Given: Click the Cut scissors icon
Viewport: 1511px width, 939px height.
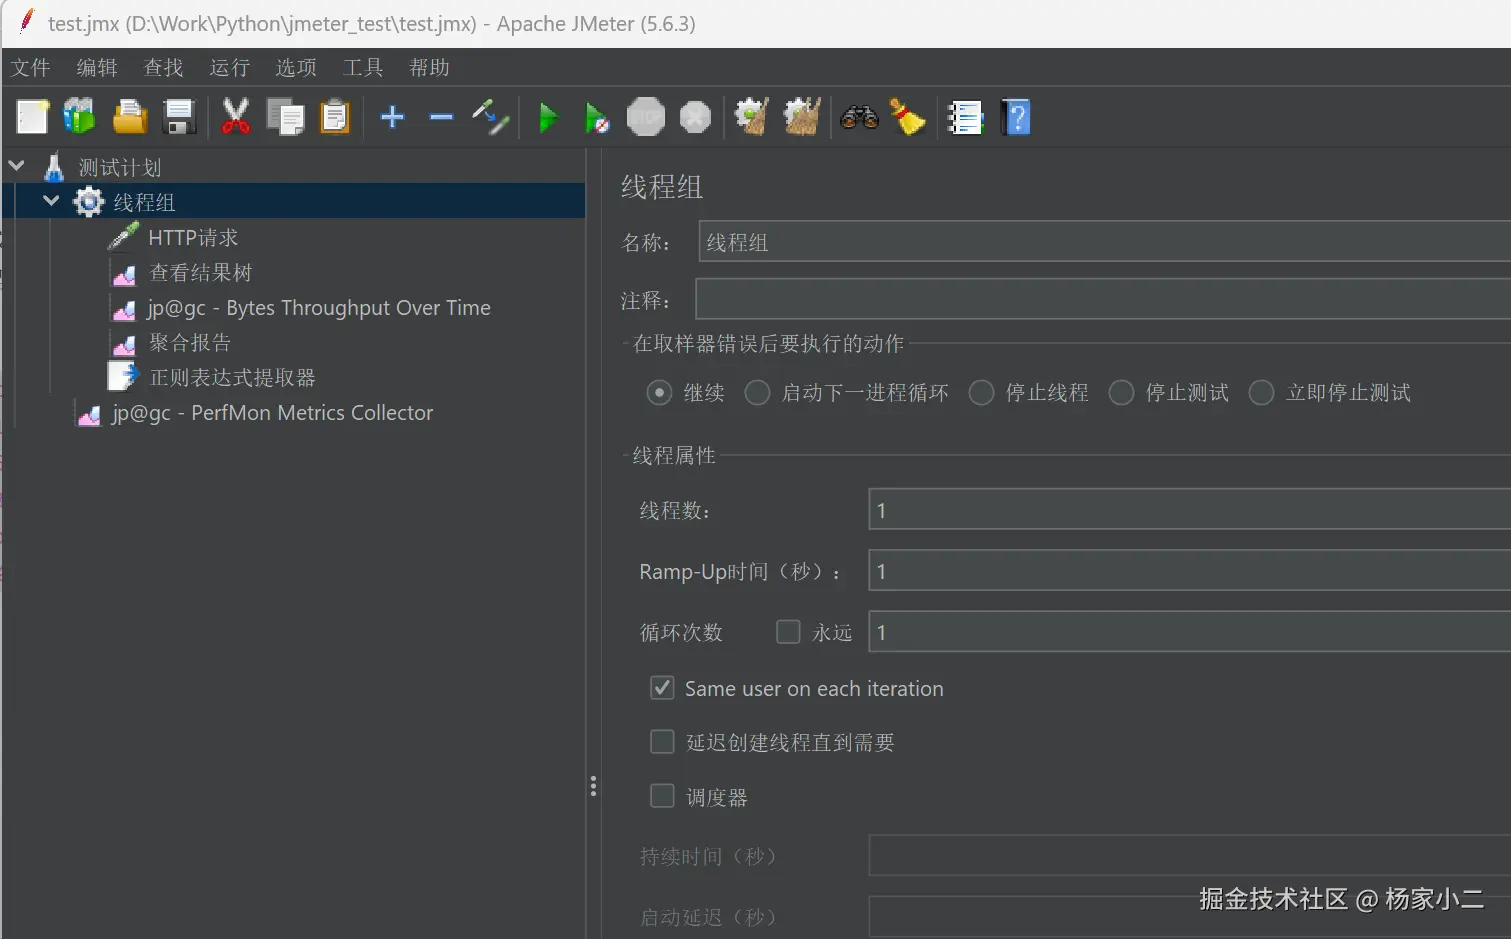Looking at the screenshot, I should click(235, 117).
